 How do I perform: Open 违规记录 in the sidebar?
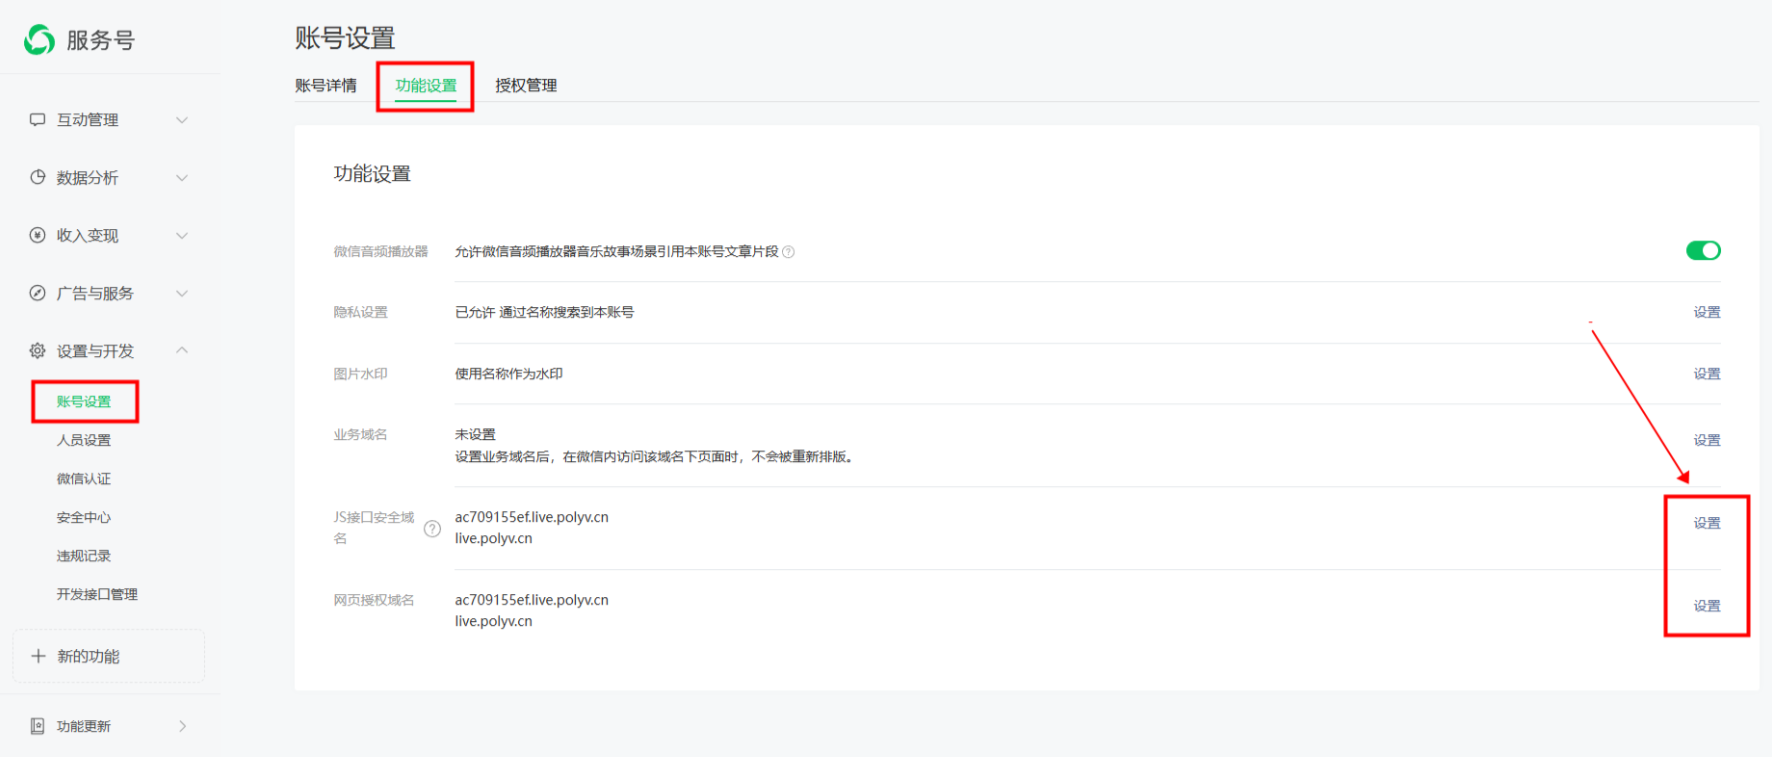click(x=84, y=556)
